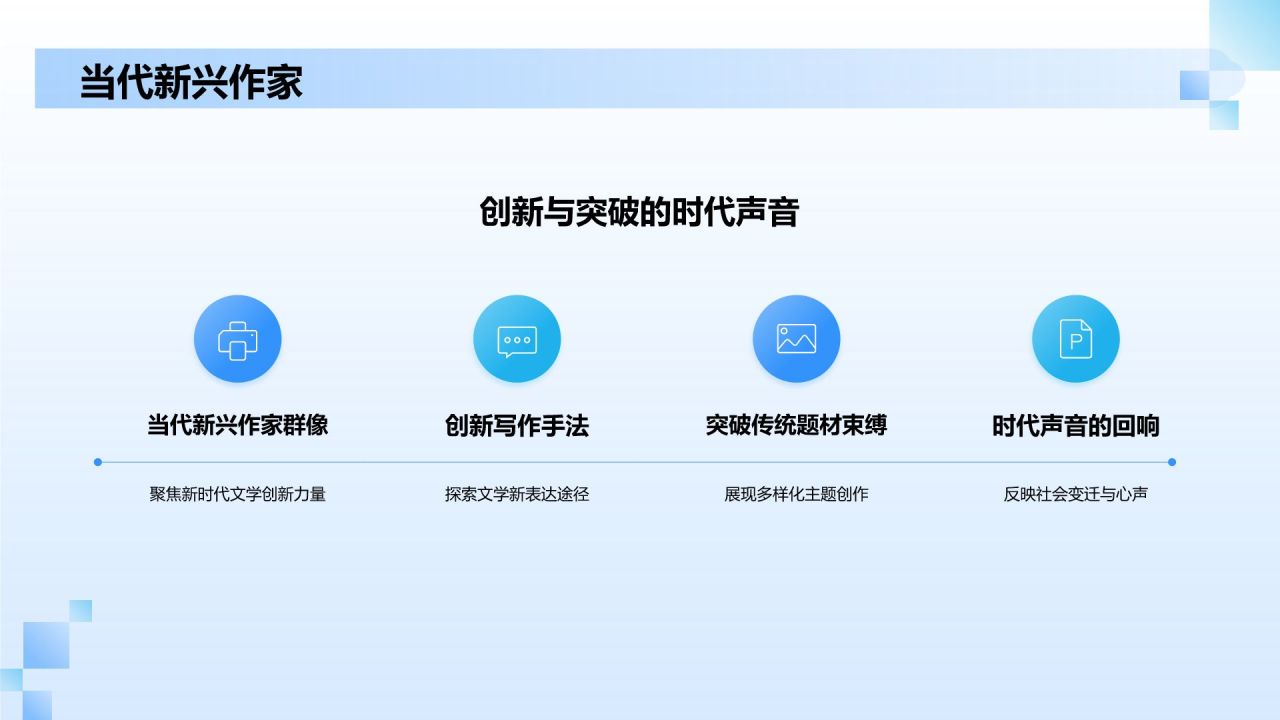Image resolution: width=1280 pixels, height=720 pixels.
Task: Click the P document icon above 时代声音的回响
Action: click(x=1076, y=339)
